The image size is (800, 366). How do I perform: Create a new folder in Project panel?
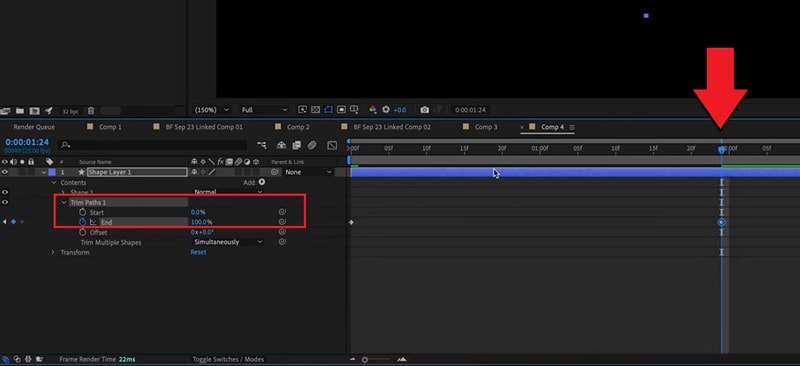click(x=20, y=110)
